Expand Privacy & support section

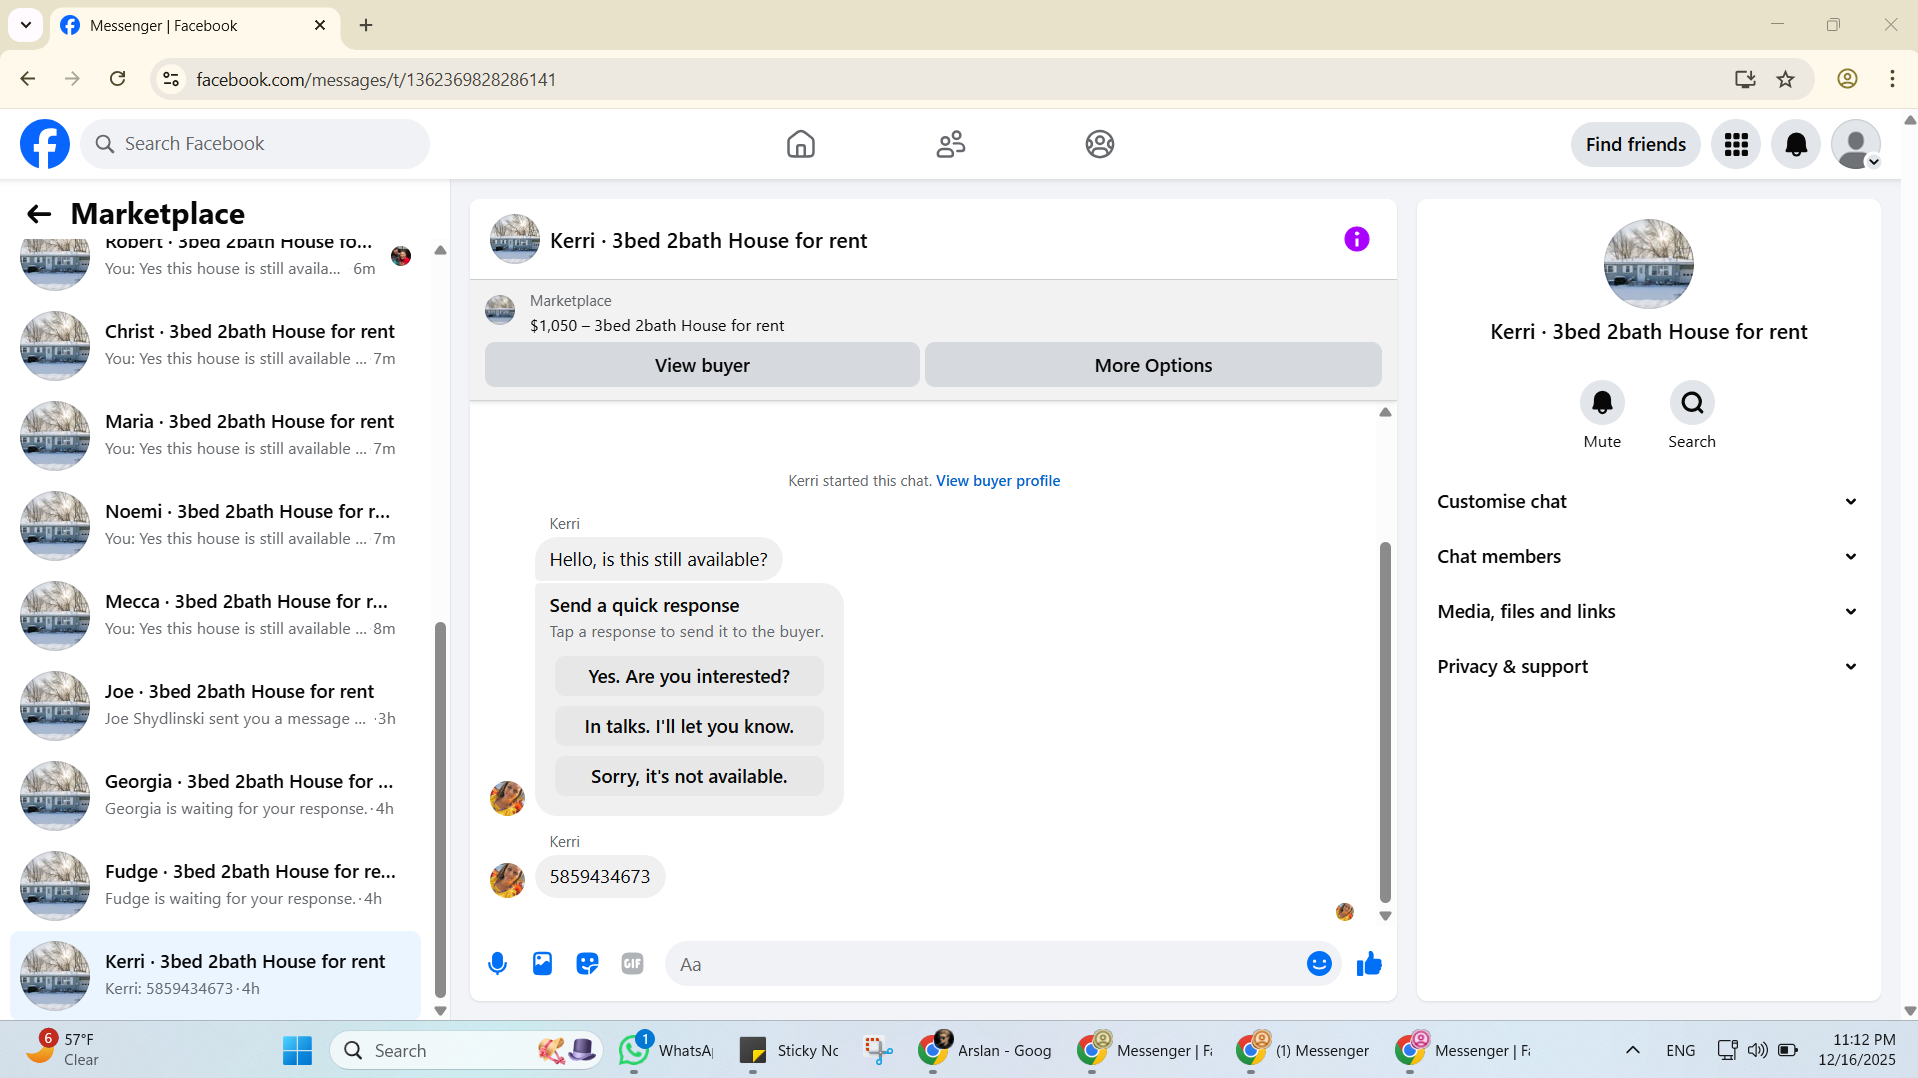[x=1648, y=667]
